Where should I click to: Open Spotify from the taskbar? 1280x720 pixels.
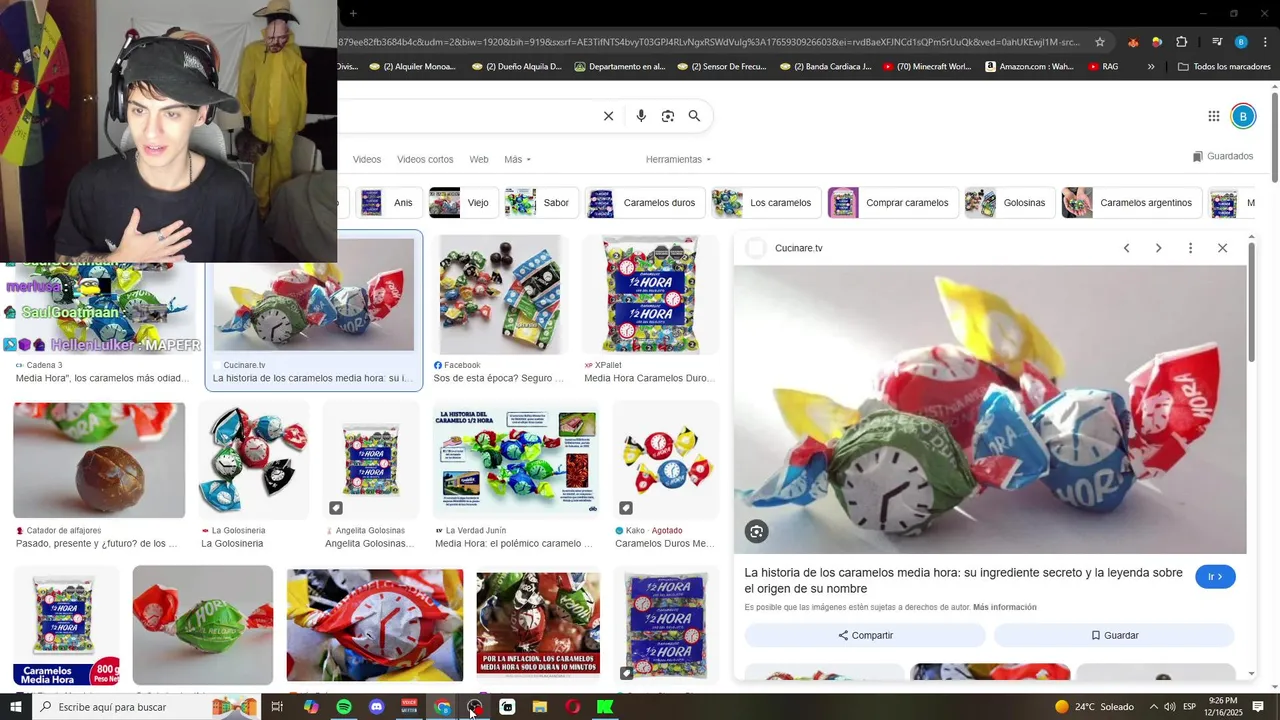pos(344,707)
